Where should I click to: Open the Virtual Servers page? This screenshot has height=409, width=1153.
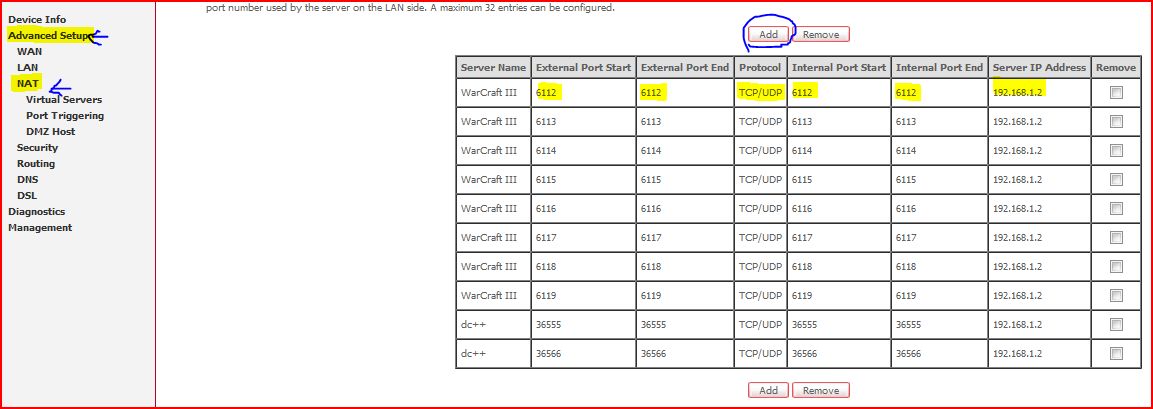(x=64, y=99)
